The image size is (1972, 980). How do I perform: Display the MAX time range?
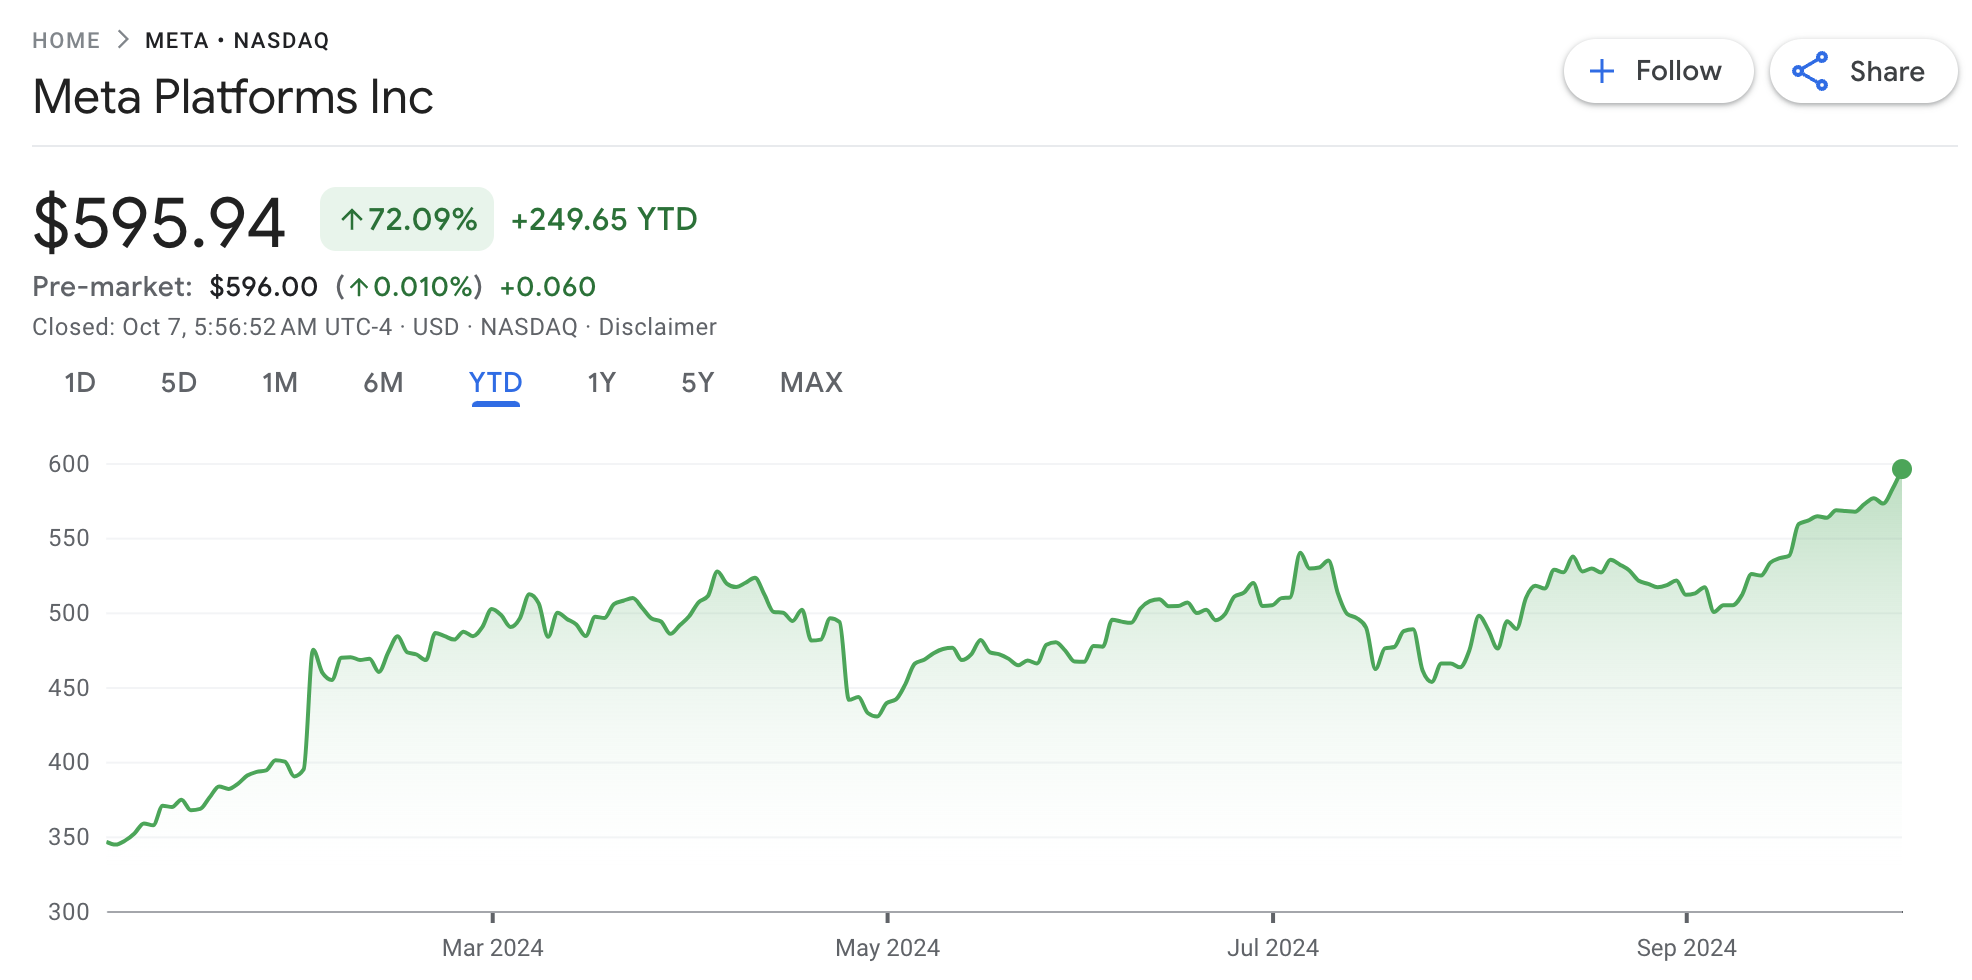point(811,383)
